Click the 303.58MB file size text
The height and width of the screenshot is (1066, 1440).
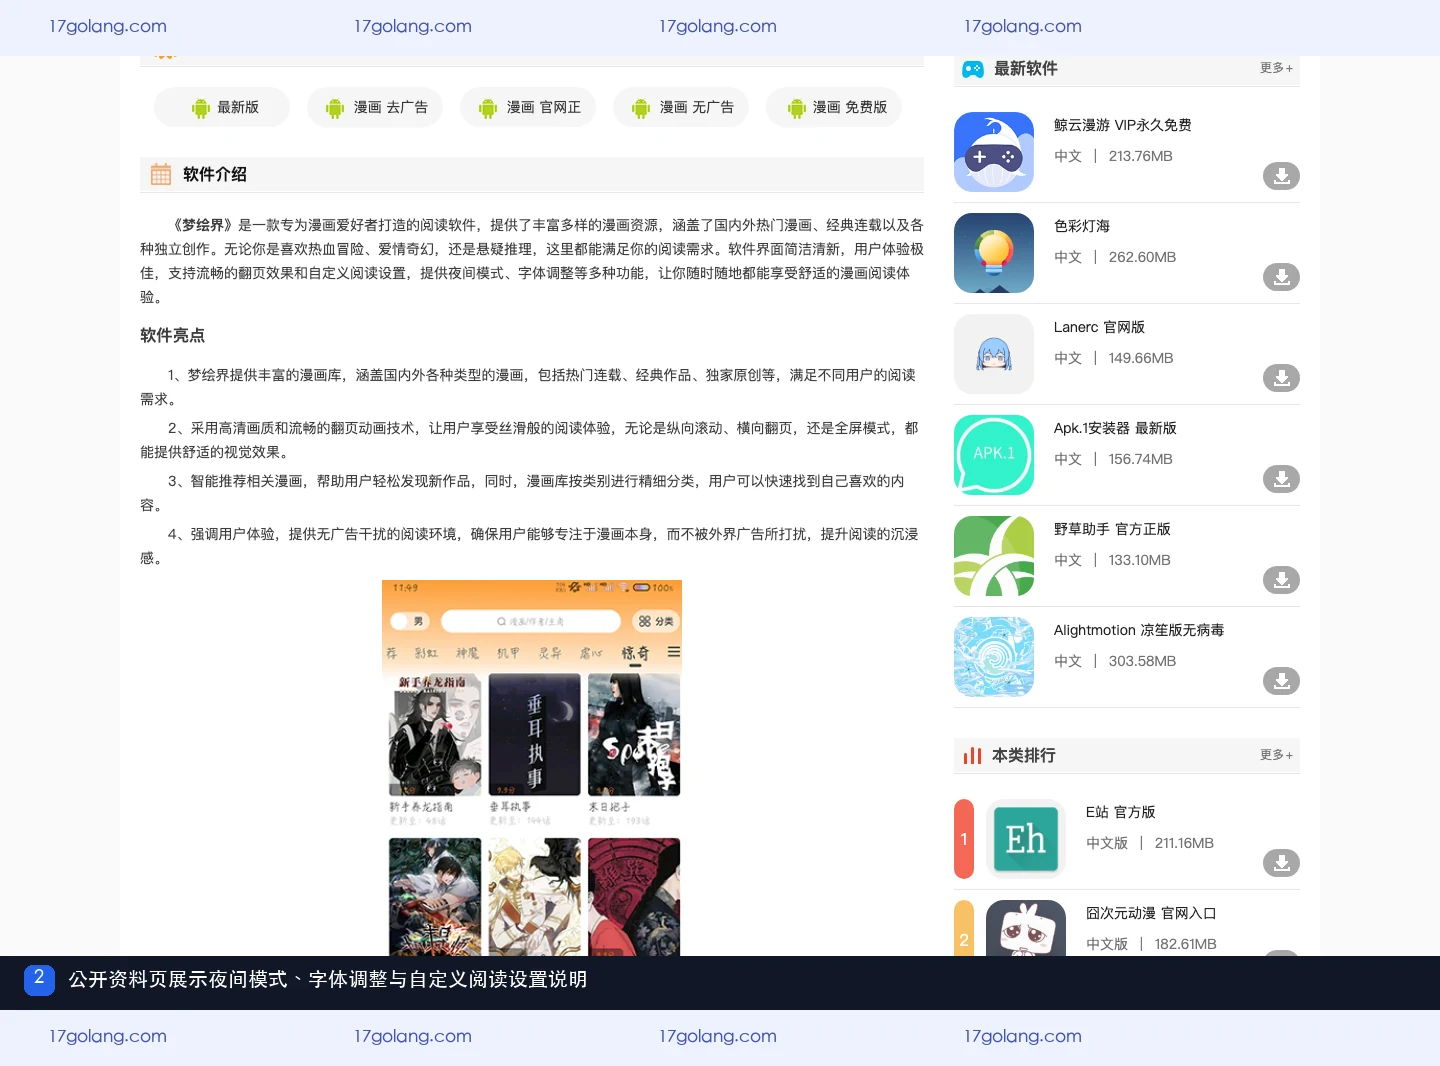click(x=1142, y=661)
